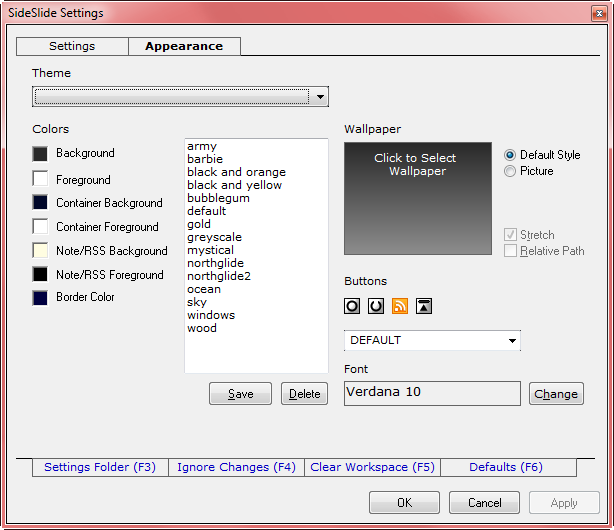Pick the Foreground color swatch
This screenshot has height=530, width=614.
(40, 178)
